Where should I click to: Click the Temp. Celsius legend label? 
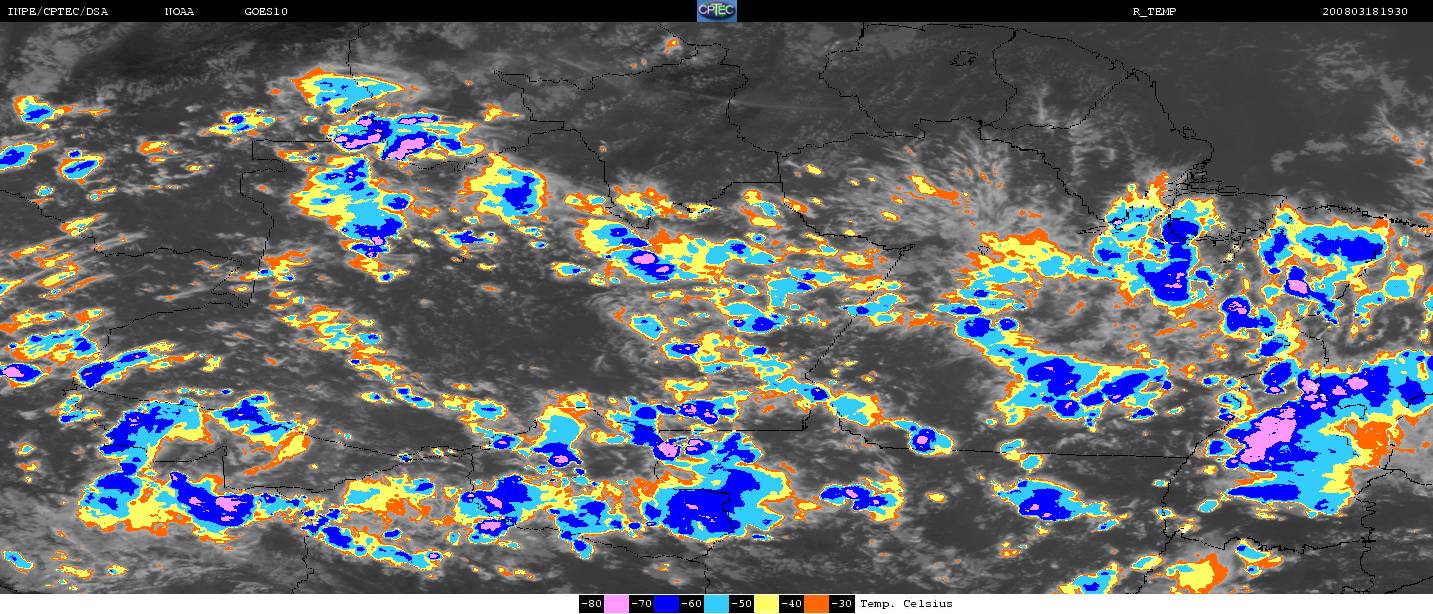[x=906, y=604]
